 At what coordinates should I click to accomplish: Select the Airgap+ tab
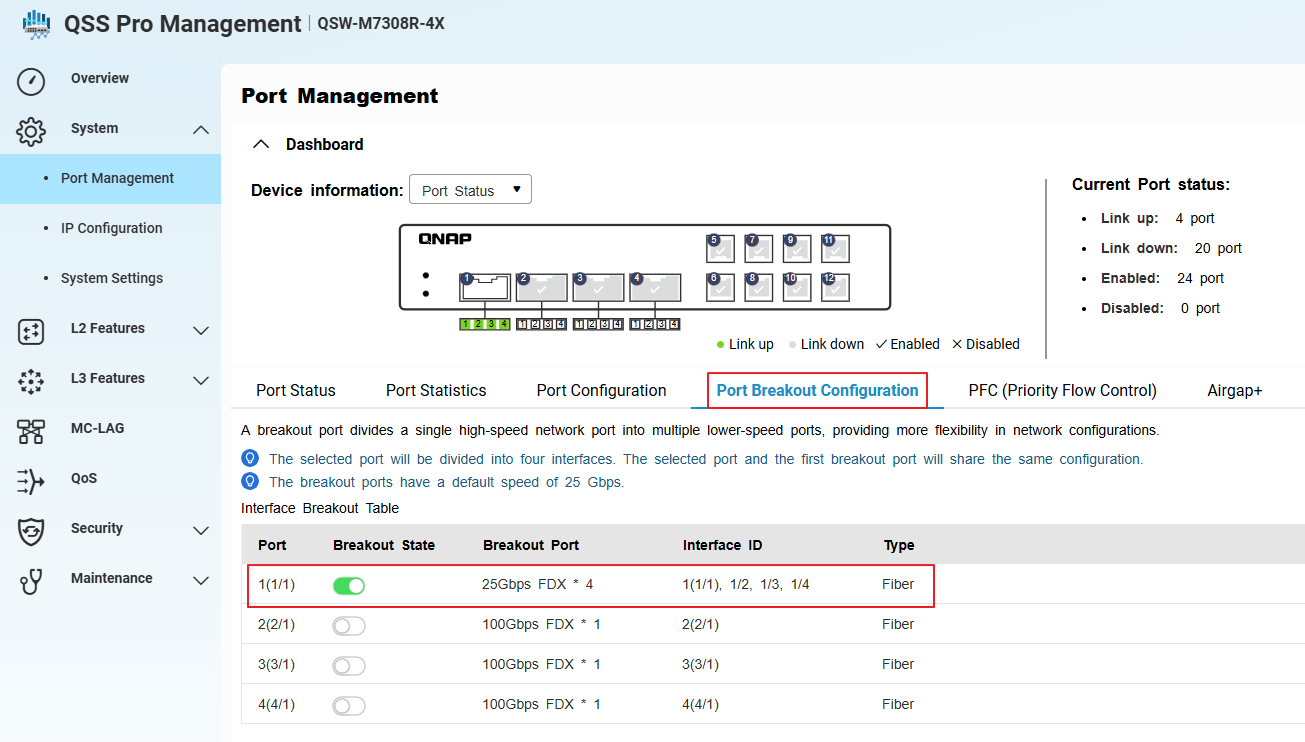point(1234,390)
